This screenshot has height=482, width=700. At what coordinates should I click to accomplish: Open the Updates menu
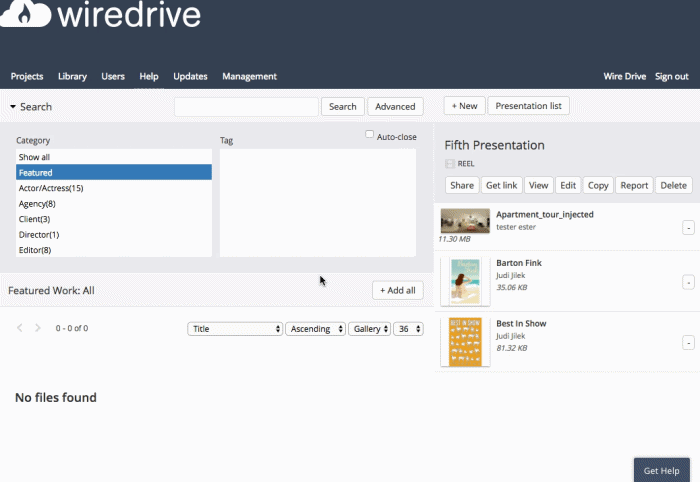tap(190, 76)
